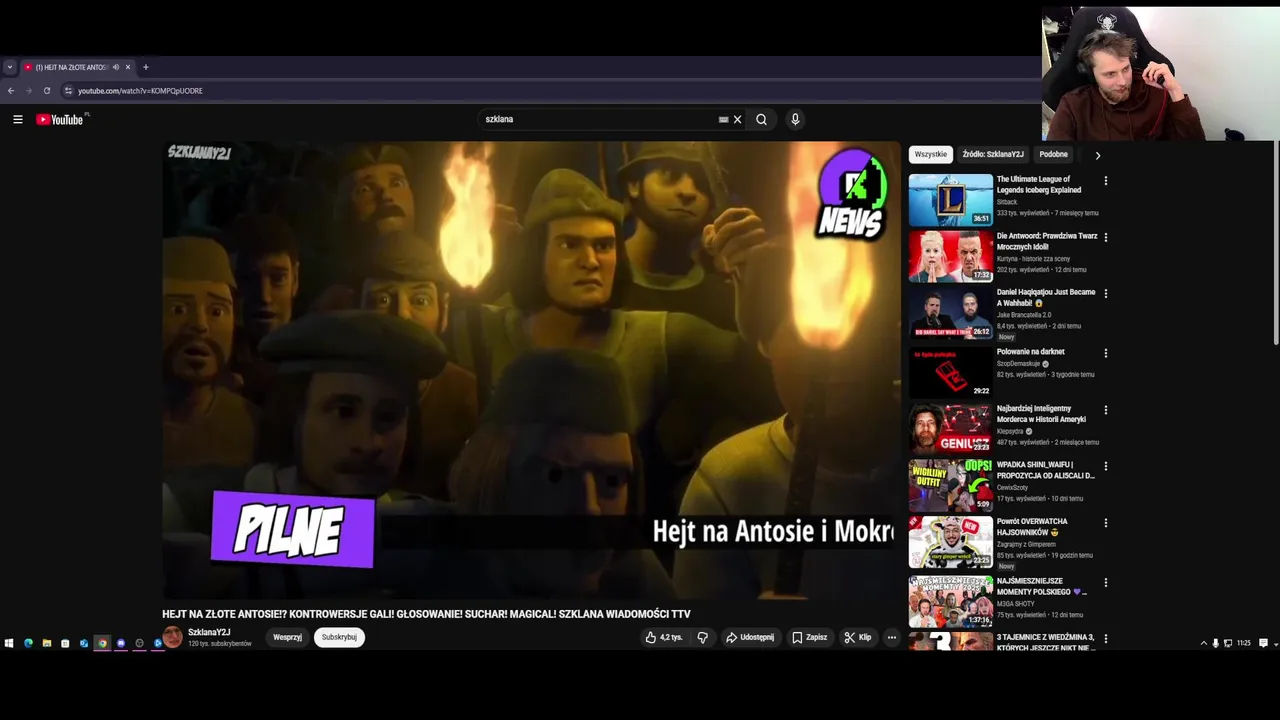Select the Wszystkie filter chip
Viewport: 1280px width, 720px height.
930,154
